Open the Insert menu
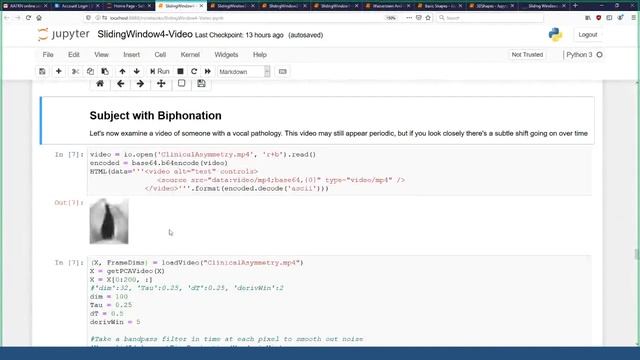The image size is (640, 360). [x=131, y=55]
